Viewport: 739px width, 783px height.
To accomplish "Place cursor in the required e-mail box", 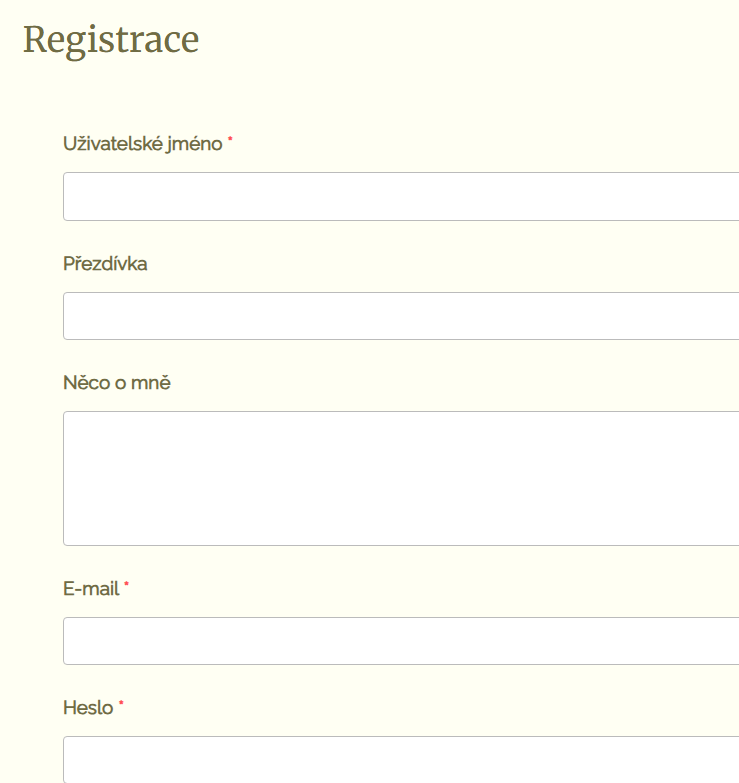I will click(400, 641).
